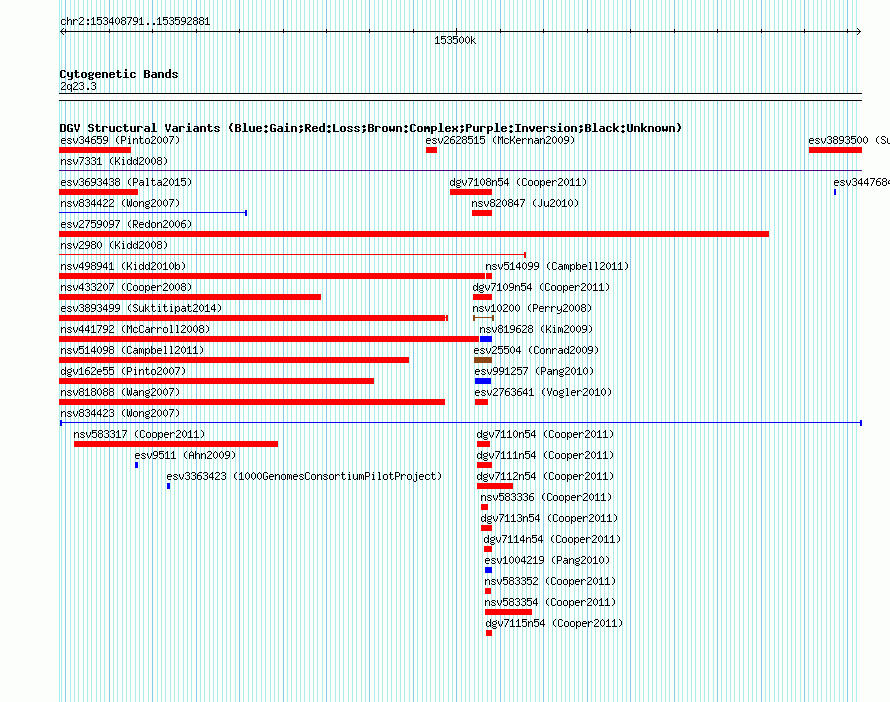Open dgv7113n54 (Cooper2011) label

(549, 518)
